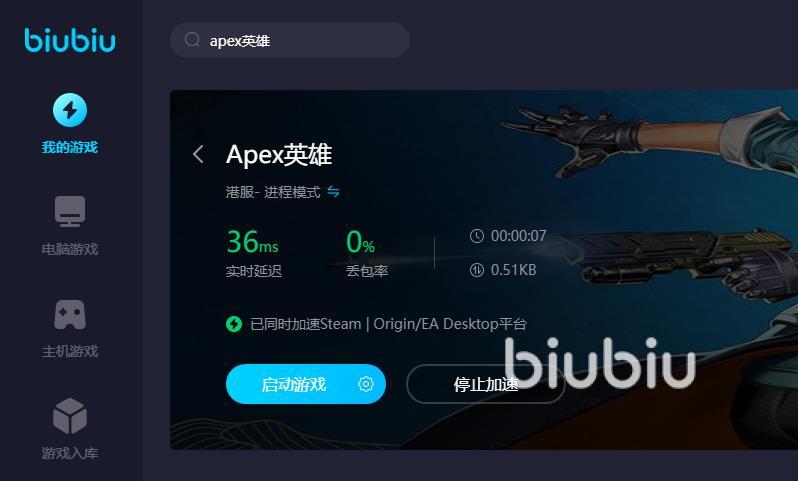
Task: Go back using the left chevron beside Apex英雄
Action: tap(198, 154)
